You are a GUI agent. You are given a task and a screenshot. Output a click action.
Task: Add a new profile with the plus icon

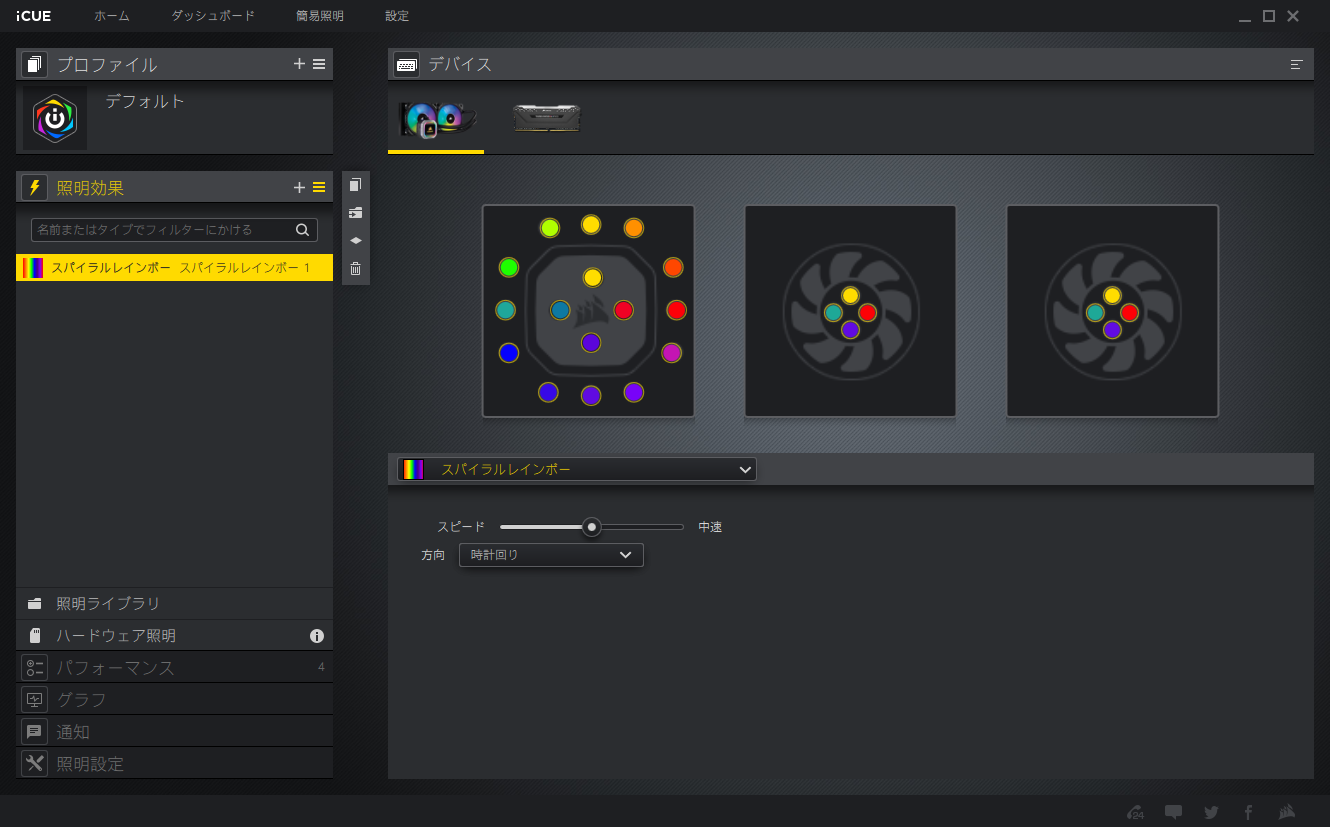(299, 64)
